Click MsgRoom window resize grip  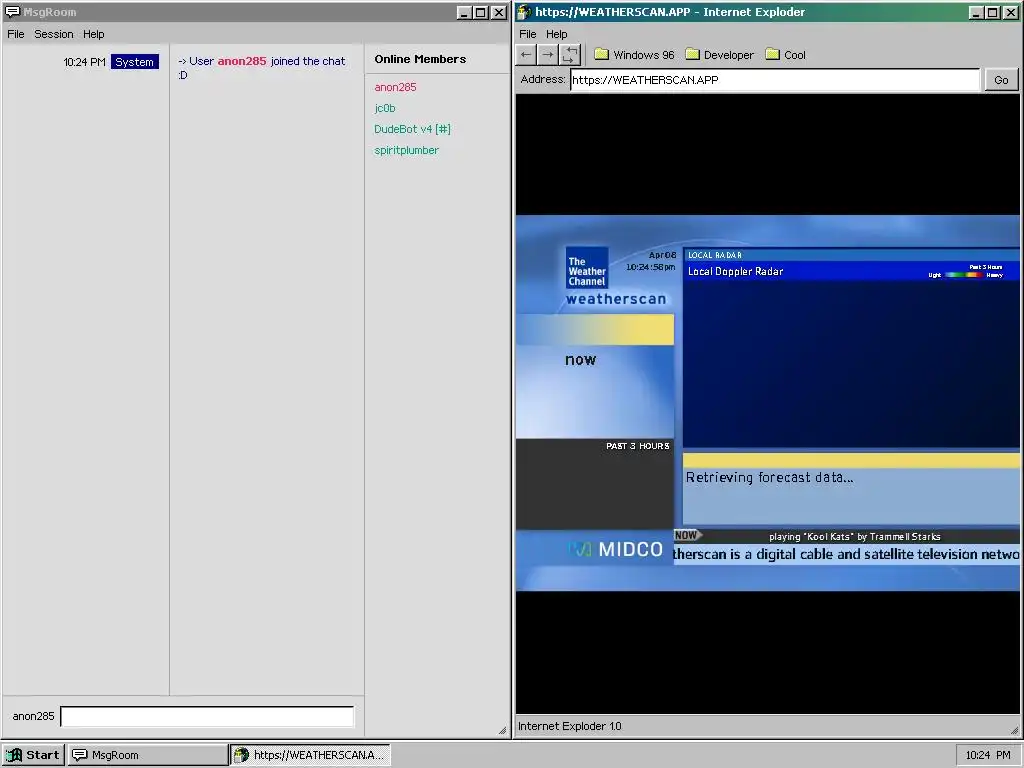503,730
